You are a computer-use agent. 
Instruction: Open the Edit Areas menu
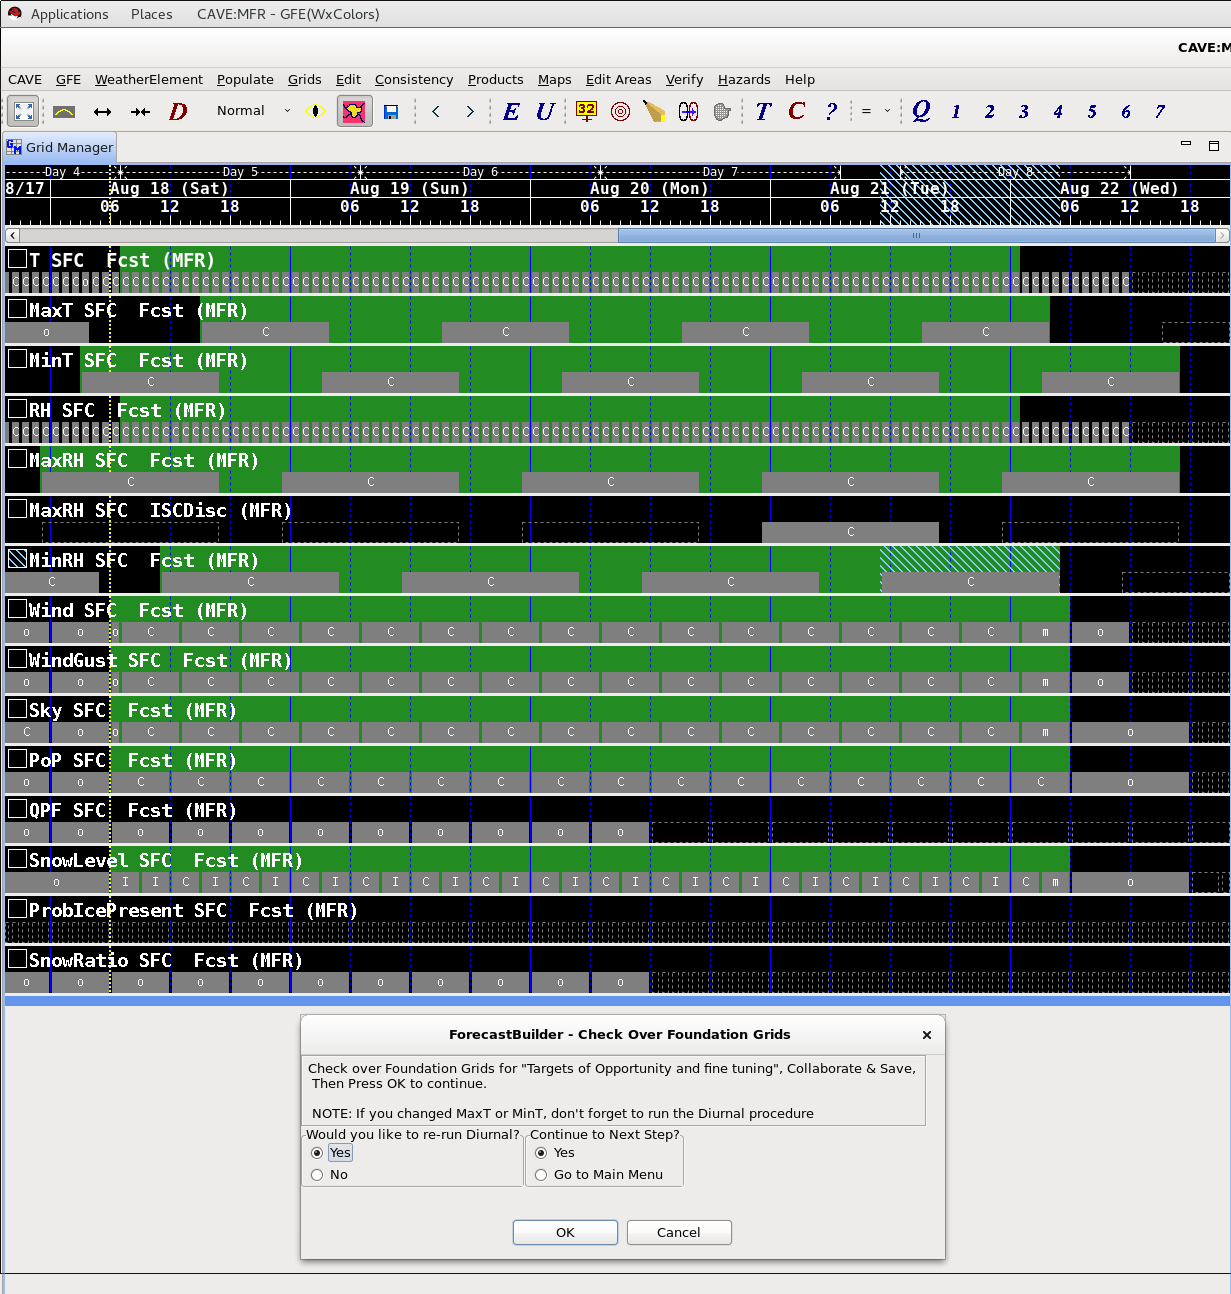pyautogui.click(x=618, y=79)
